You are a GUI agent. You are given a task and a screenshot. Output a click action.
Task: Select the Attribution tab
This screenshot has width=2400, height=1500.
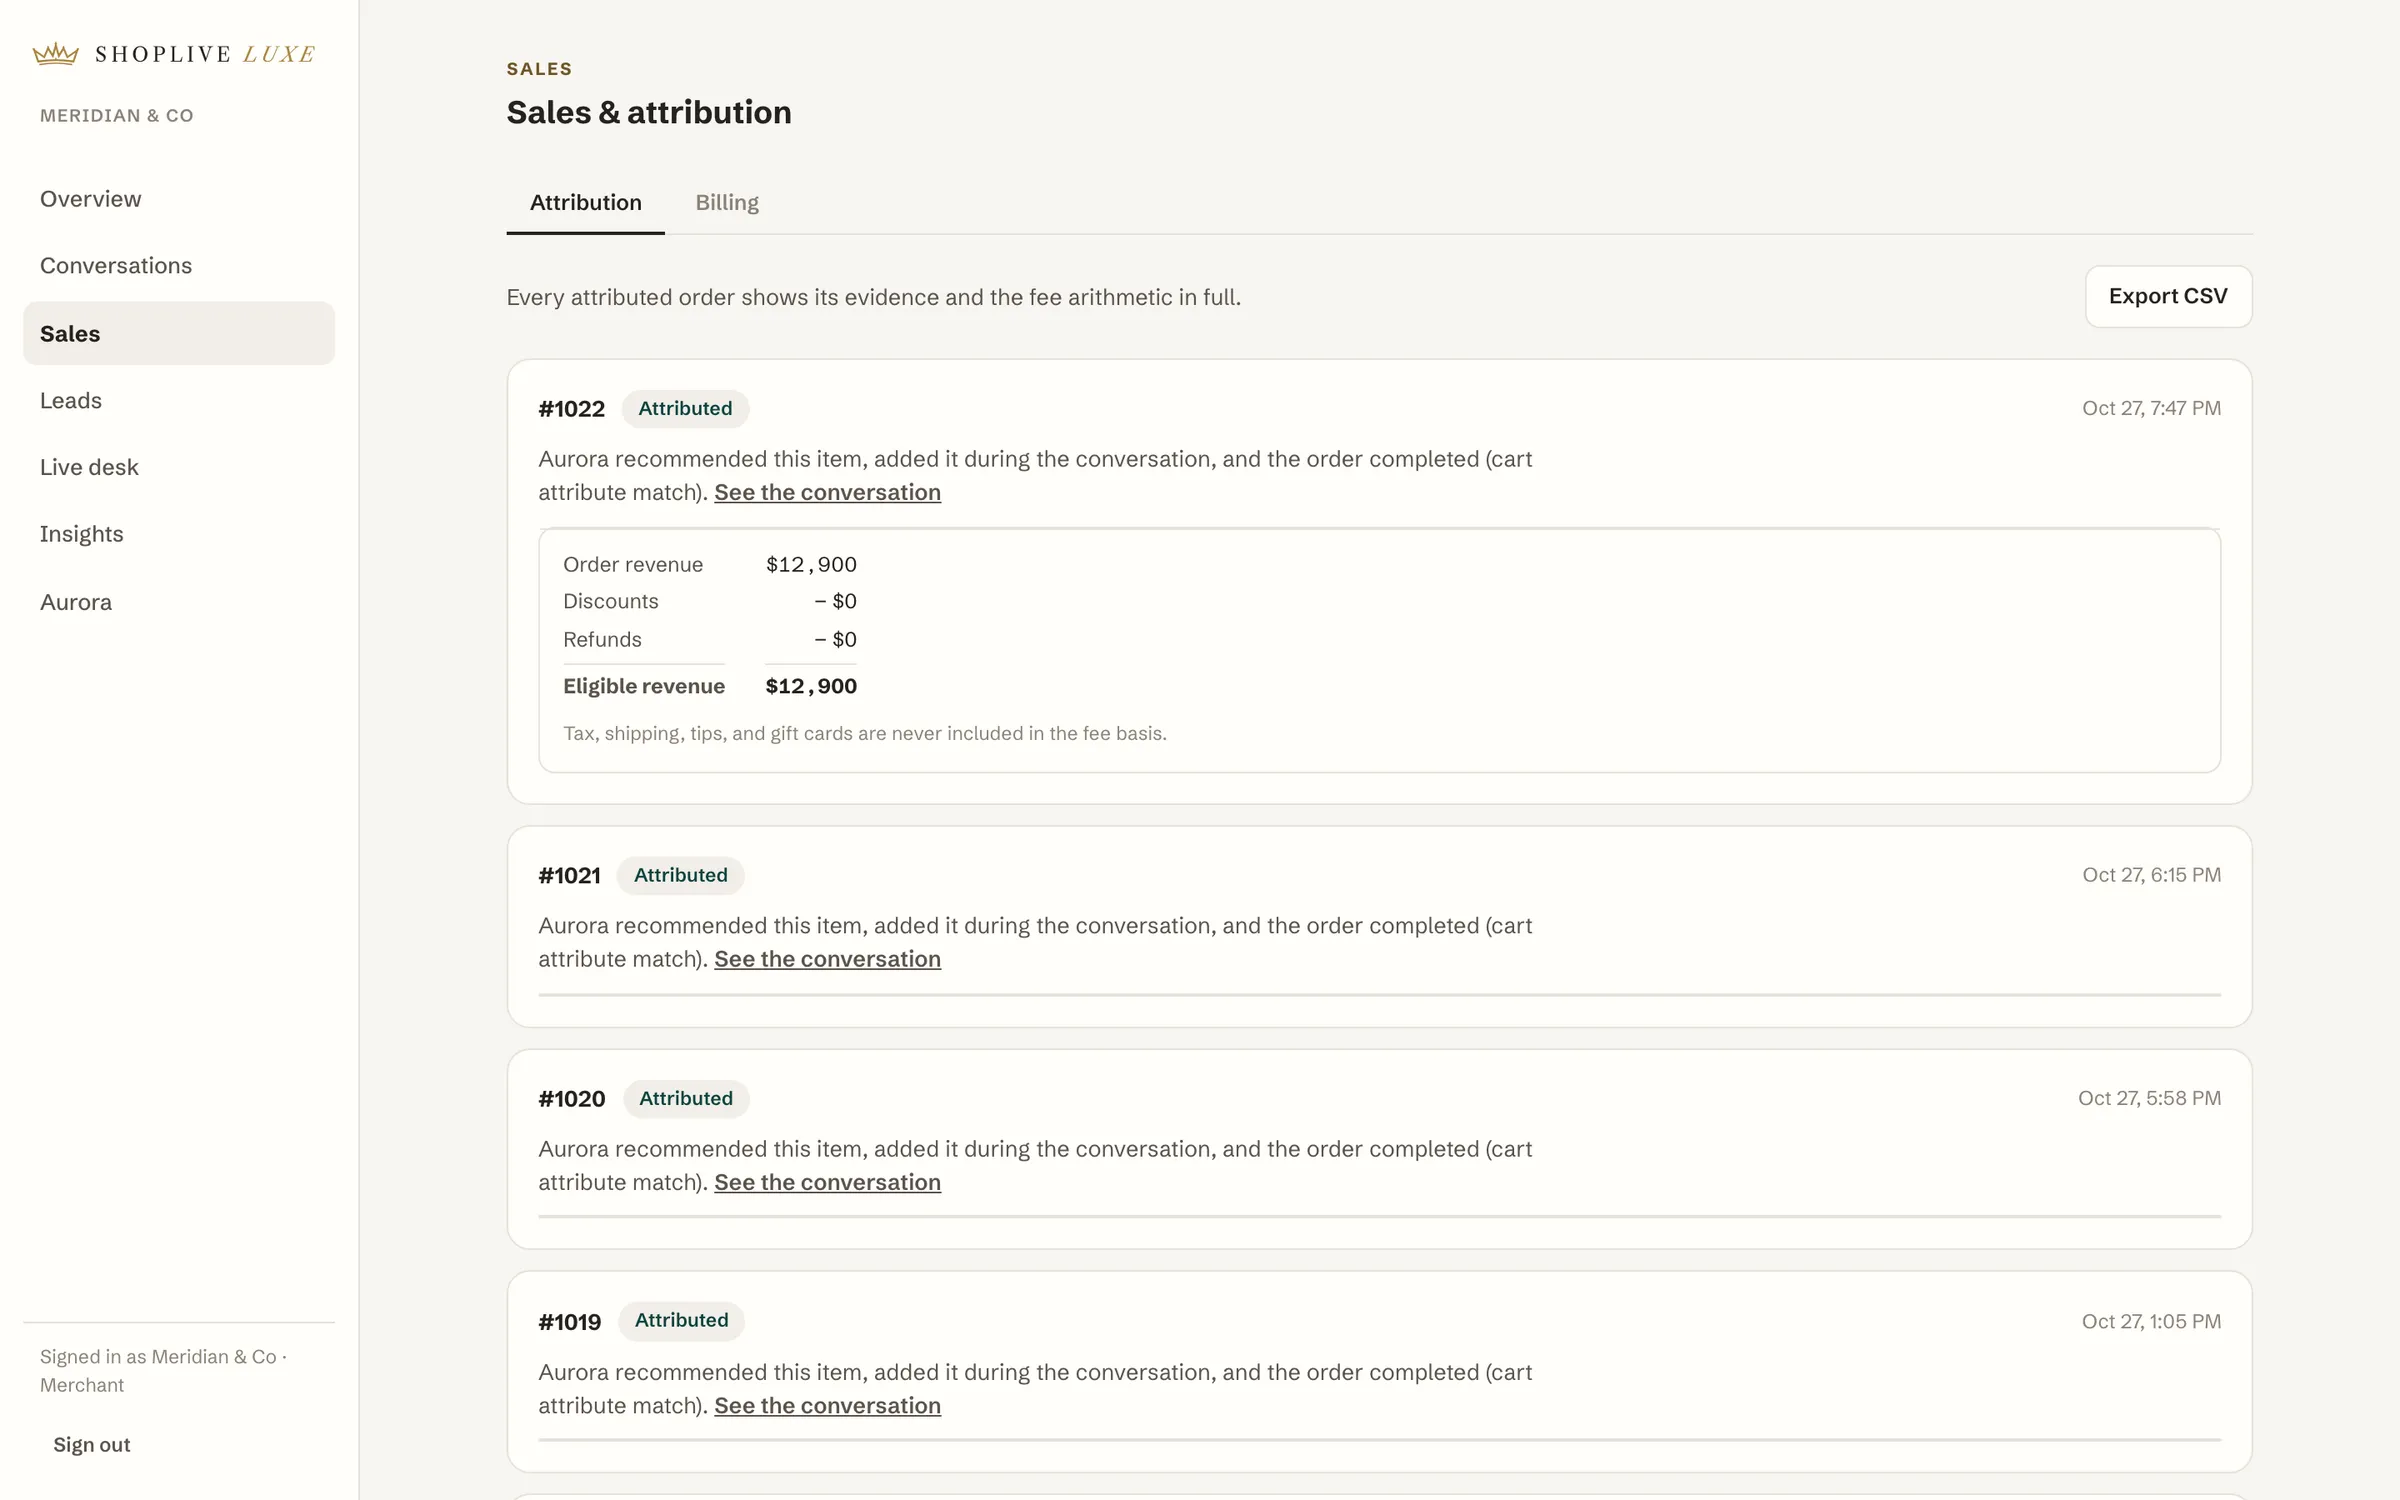tap(586, 202)
